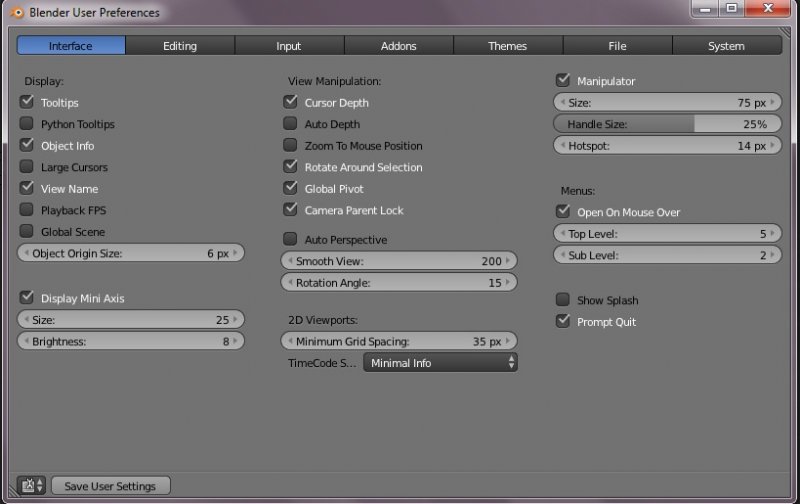Increase Hotspot value
Screen dimensions: 800x504
tap(772, 145)
